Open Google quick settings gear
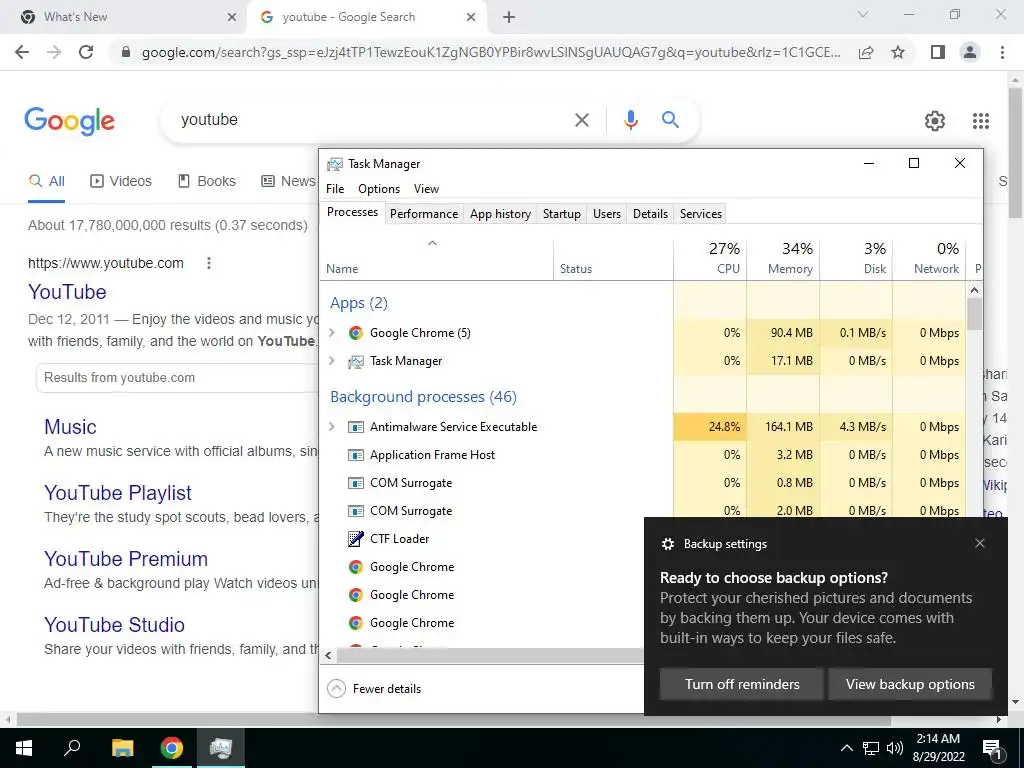This screenshot has width=1024, height=768. coord(935,121)
